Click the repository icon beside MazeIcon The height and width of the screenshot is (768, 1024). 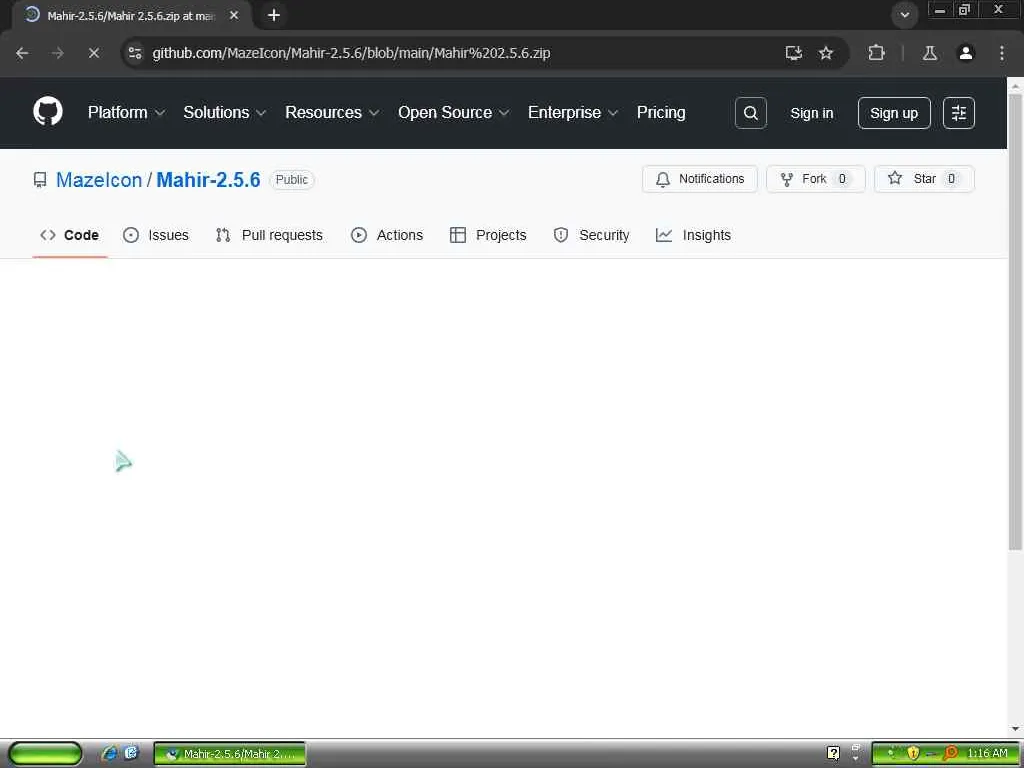(40, 180)
